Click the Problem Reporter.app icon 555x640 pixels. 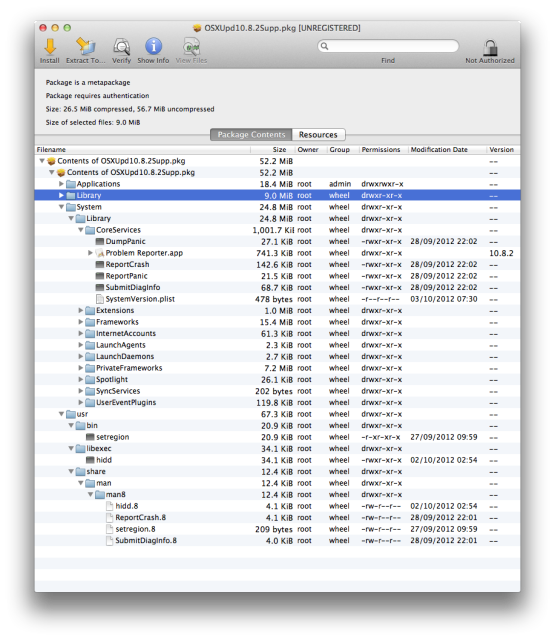tap(100, 253)
